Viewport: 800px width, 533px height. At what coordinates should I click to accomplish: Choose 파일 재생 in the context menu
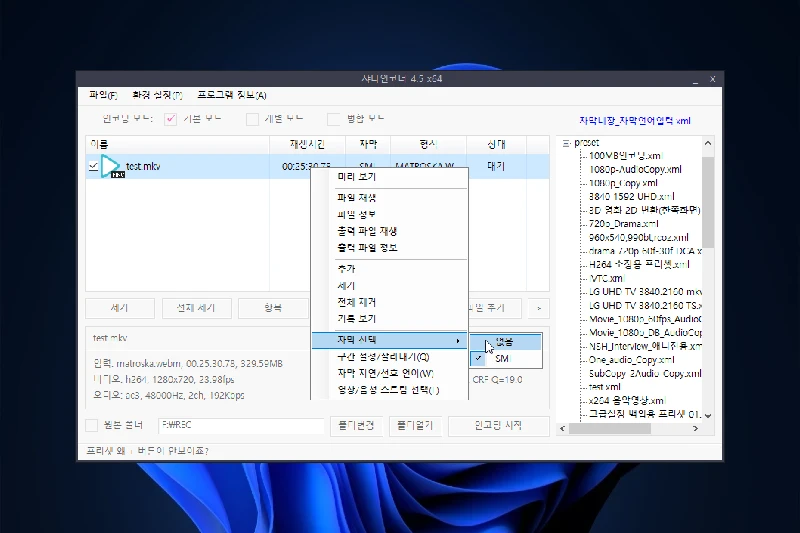(390, 197)
